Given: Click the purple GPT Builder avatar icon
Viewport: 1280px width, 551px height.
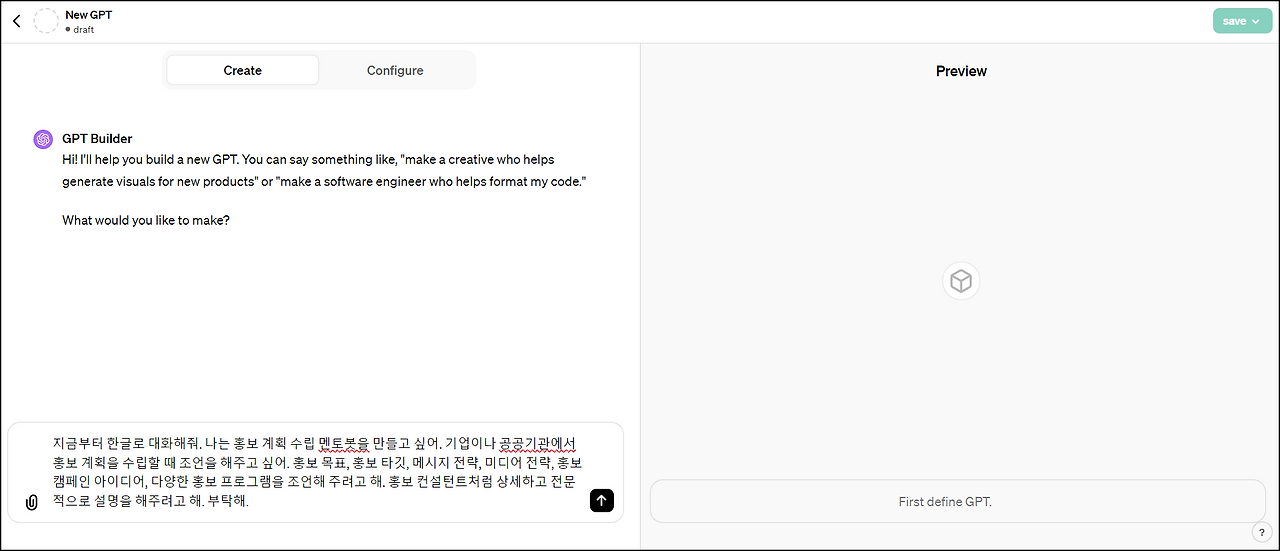Looking at the screenshot, I should tap(43, 139).
